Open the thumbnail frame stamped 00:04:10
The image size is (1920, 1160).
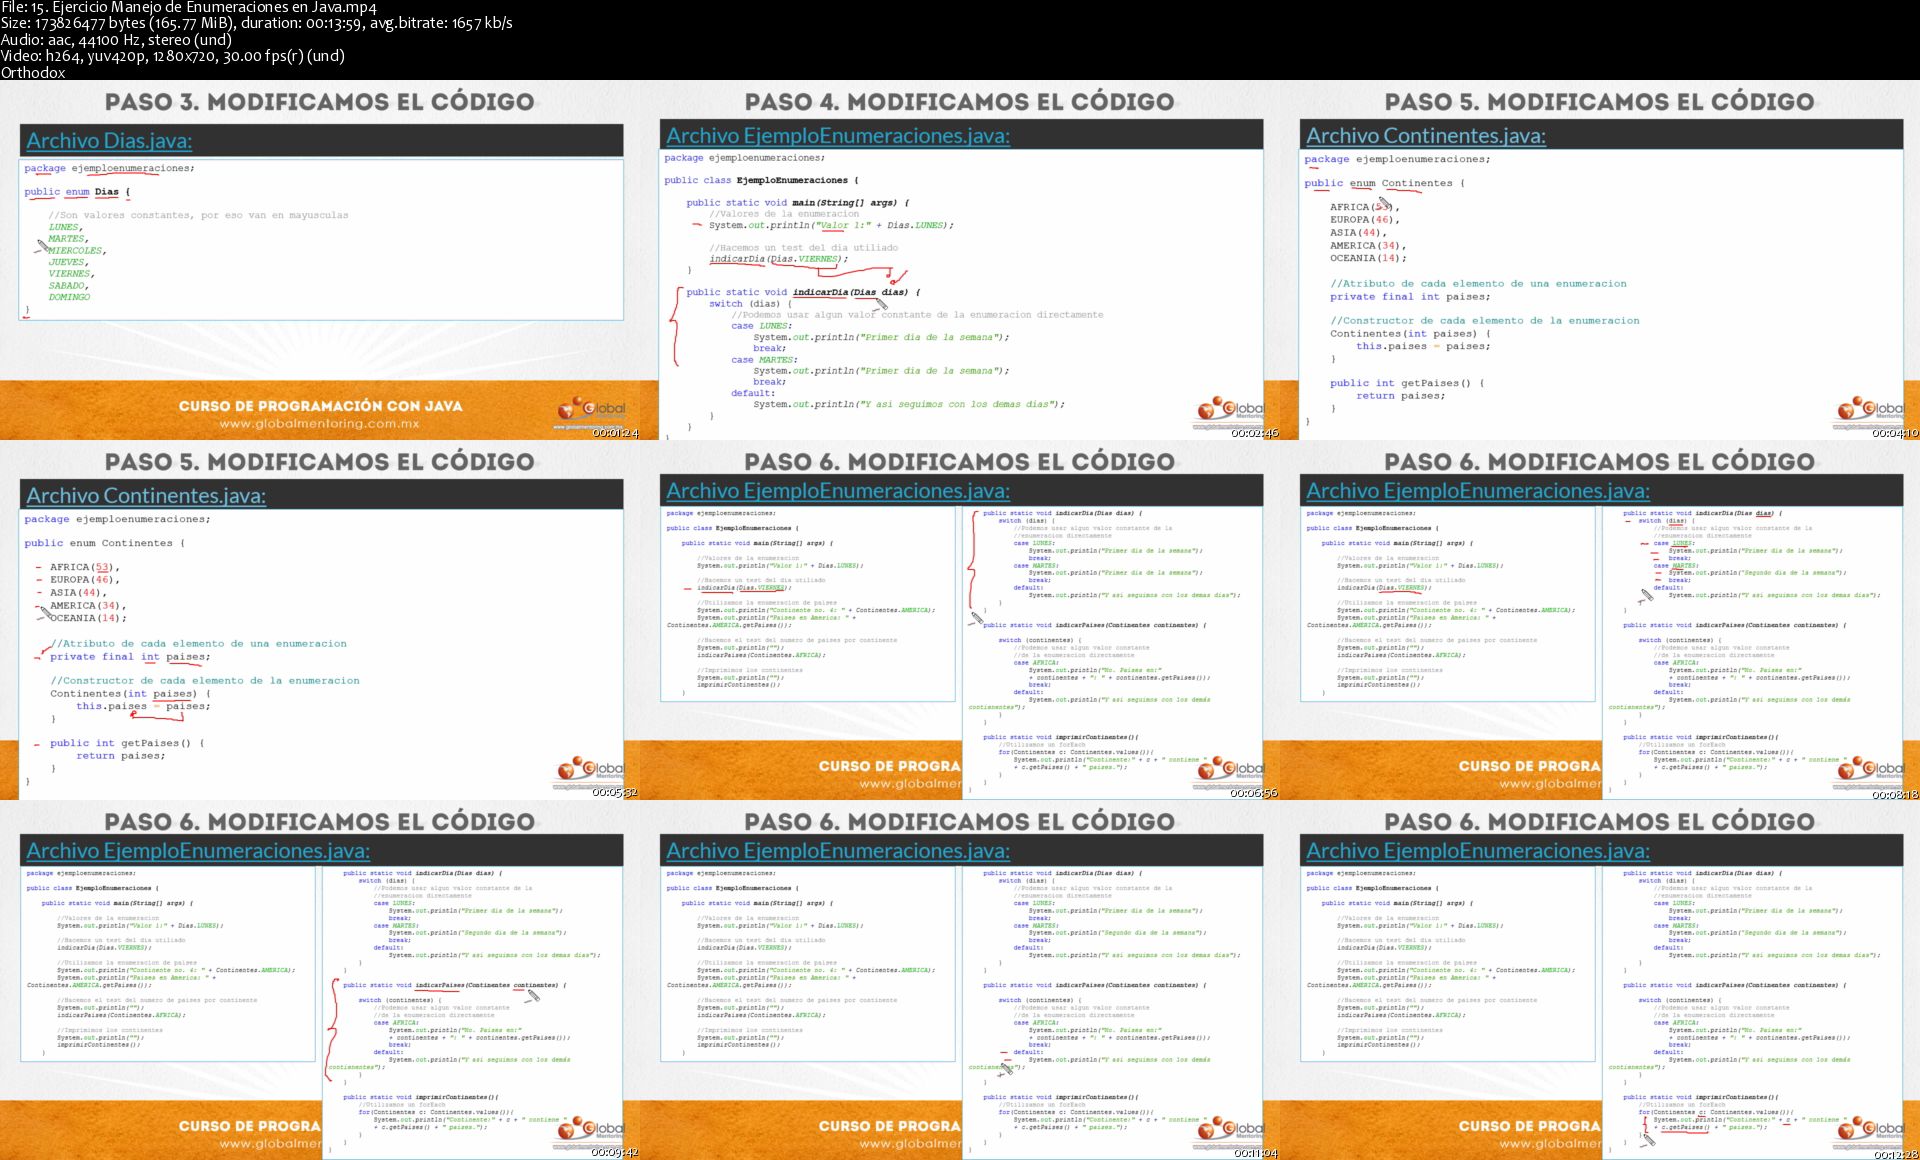click(1600, 260)
